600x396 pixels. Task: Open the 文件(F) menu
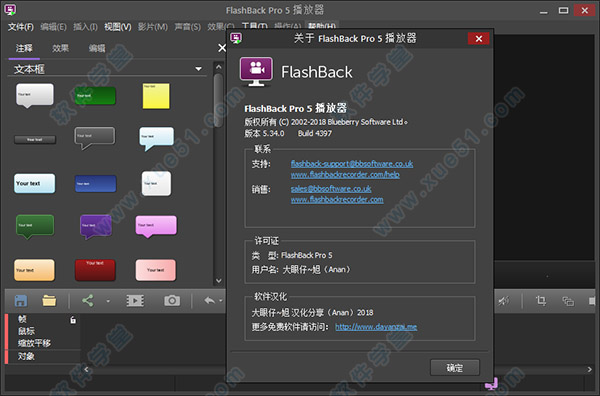click(x=21, y=27)
